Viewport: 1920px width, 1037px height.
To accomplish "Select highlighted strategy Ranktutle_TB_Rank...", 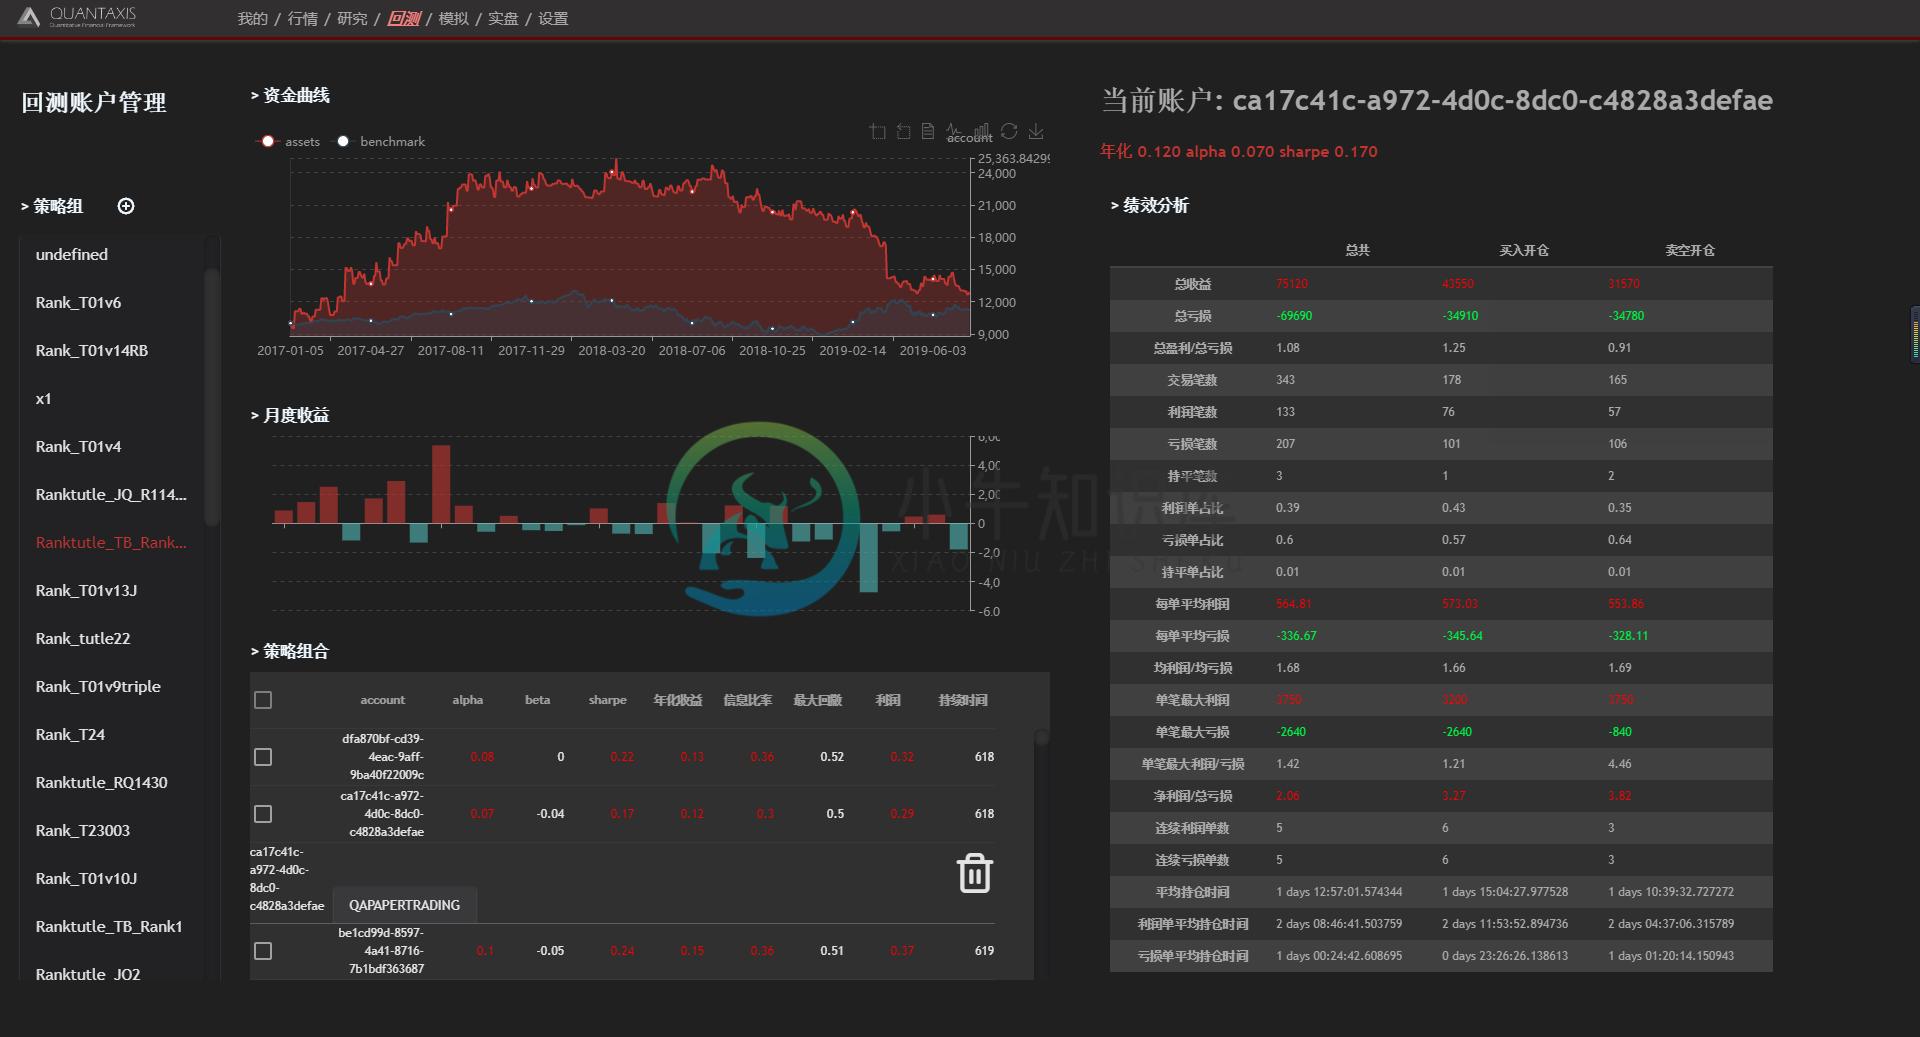I will (111, 543).
